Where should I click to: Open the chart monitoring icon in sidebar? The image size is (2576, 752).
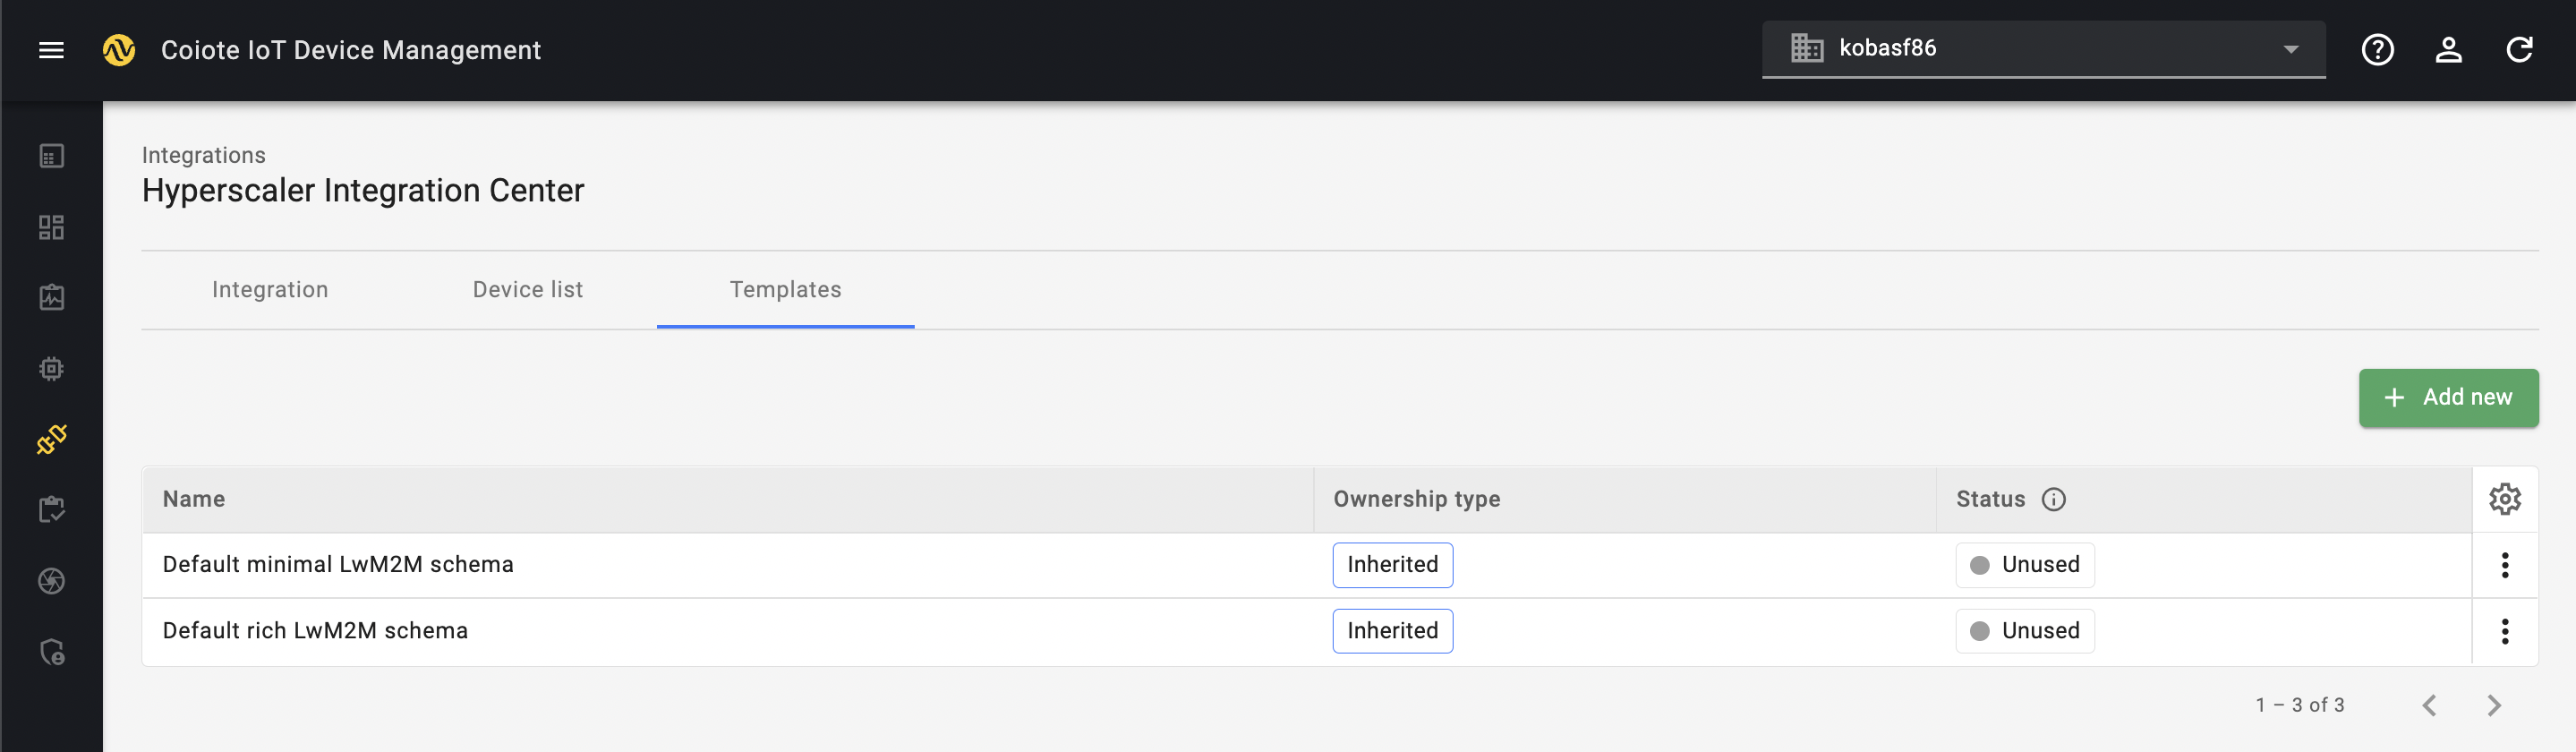(51, 297)
